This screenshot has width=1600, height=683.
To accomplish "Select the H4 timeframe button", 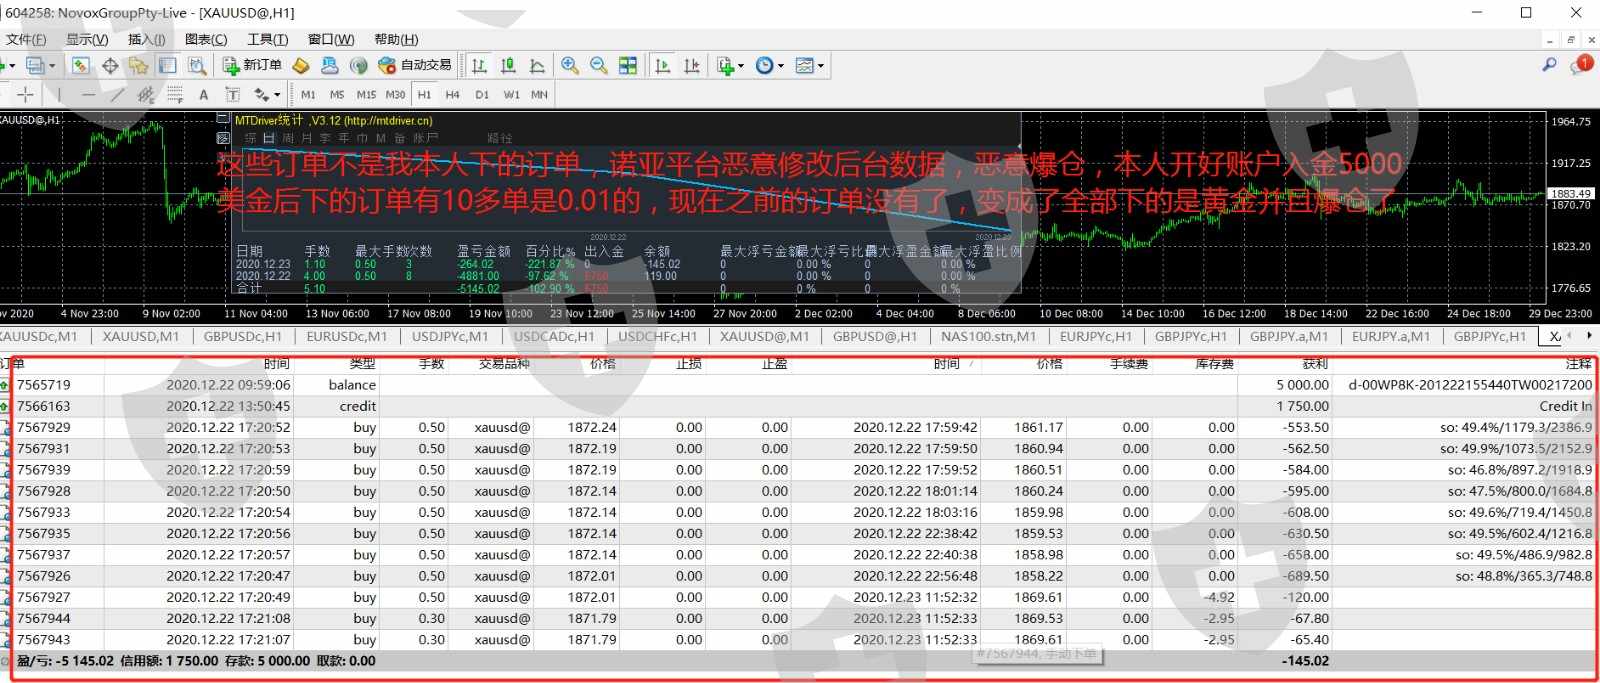I will 452,94.
